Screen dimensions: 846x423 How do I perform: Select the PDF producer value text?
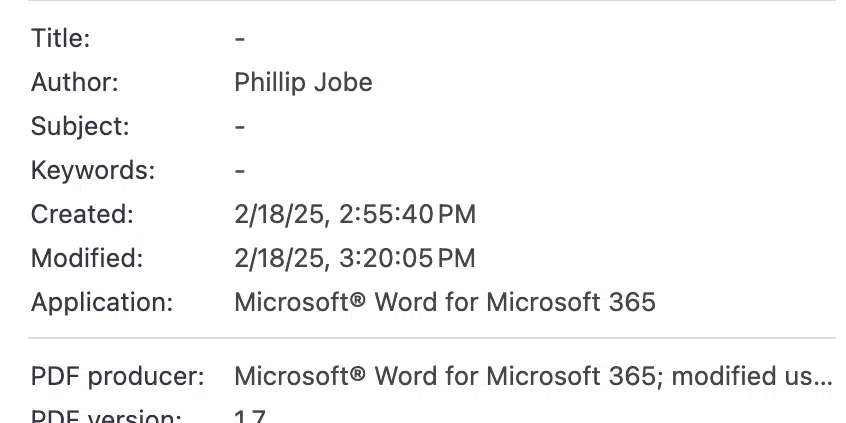534,377
